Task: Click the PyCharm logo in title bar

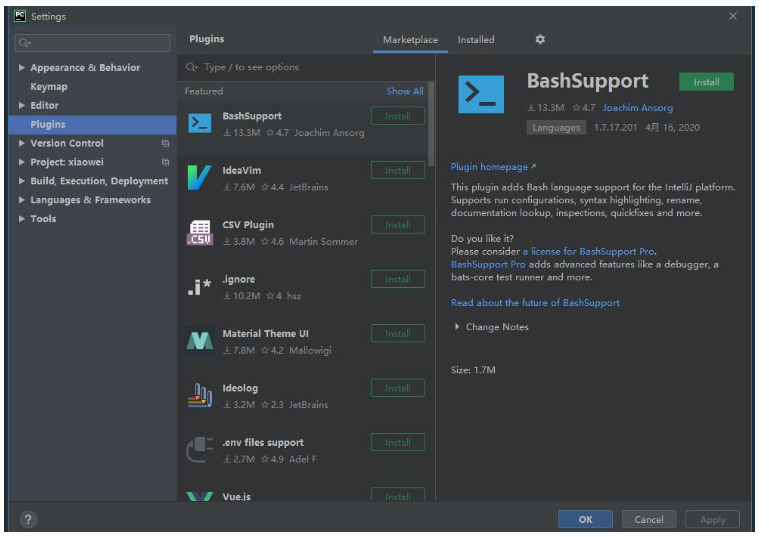Action: (20, 16)
